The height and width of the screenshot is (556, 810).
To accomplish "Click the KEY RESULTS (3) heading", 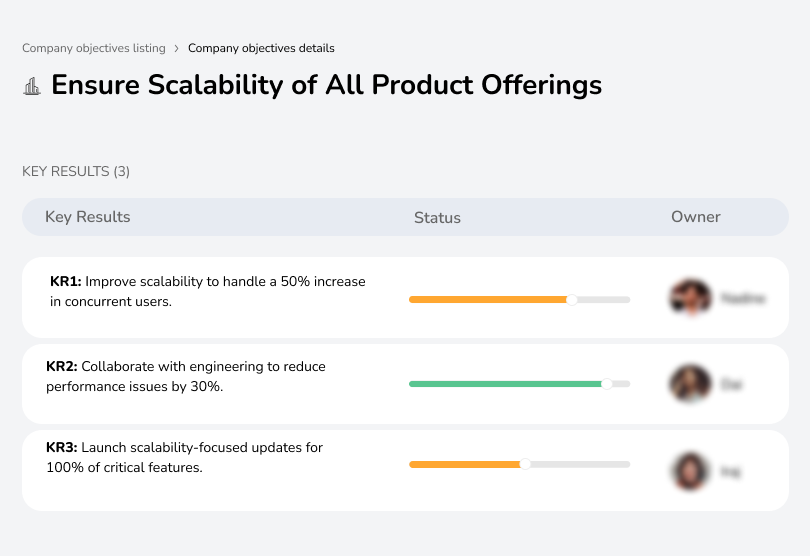I will tap(76, 172).
